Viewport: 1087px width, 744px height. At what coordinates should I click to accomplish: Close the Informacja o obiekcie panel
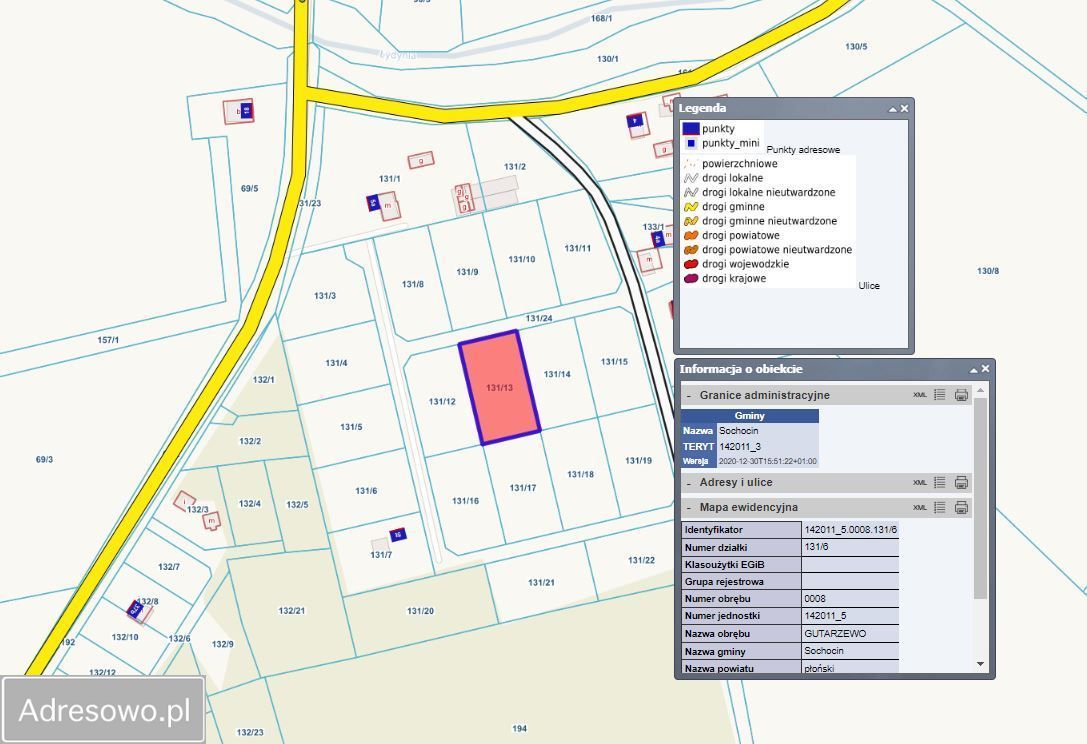point(985,369)
